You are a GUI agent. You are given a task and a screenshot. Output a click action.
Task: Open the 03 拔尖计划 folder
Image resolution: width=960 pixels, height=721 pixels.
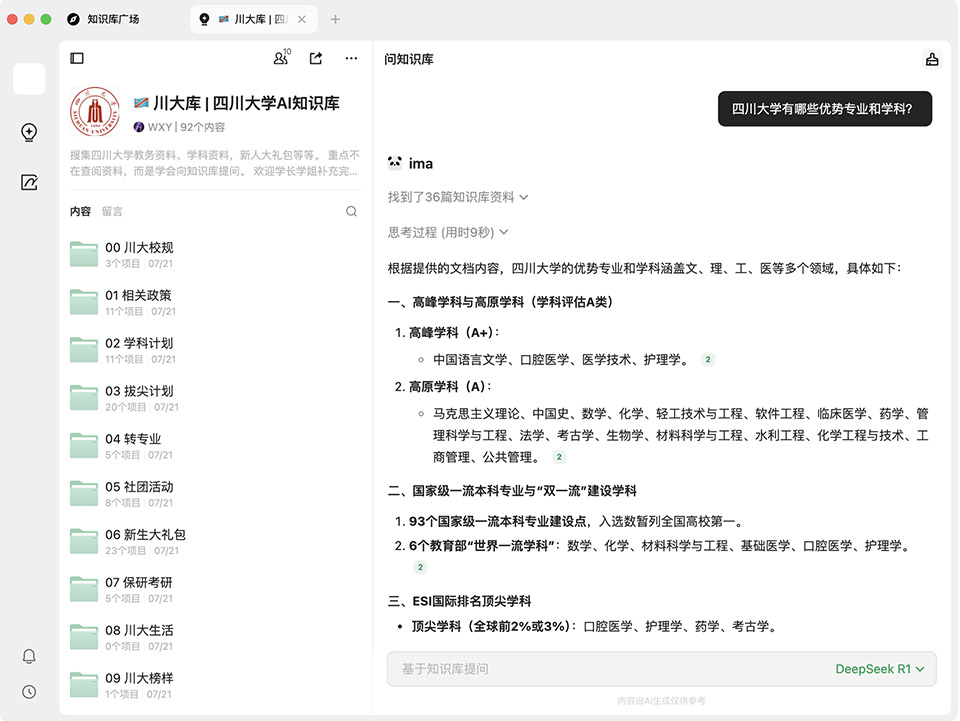click(139, 391)
